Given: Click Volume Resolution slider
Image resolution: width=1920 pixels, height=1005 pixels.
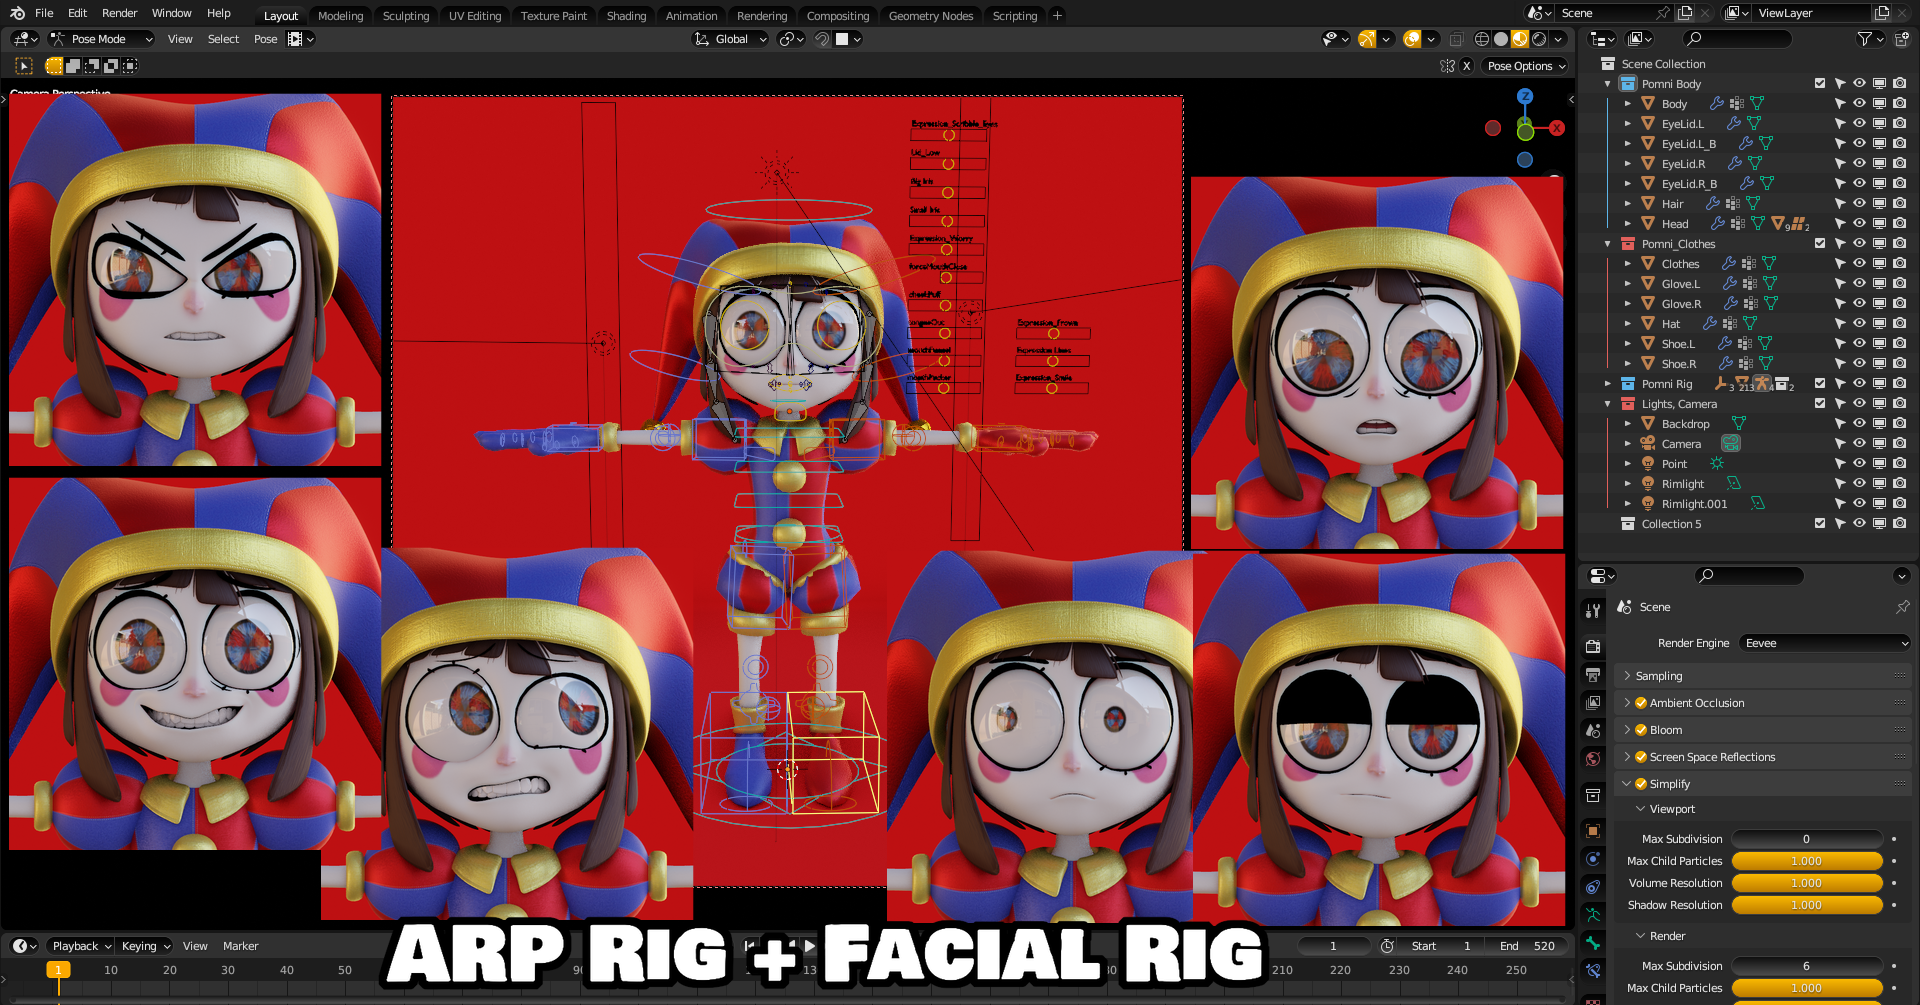Looking at the screenshot, I should pyautogui.click(x=1807, y=883).
